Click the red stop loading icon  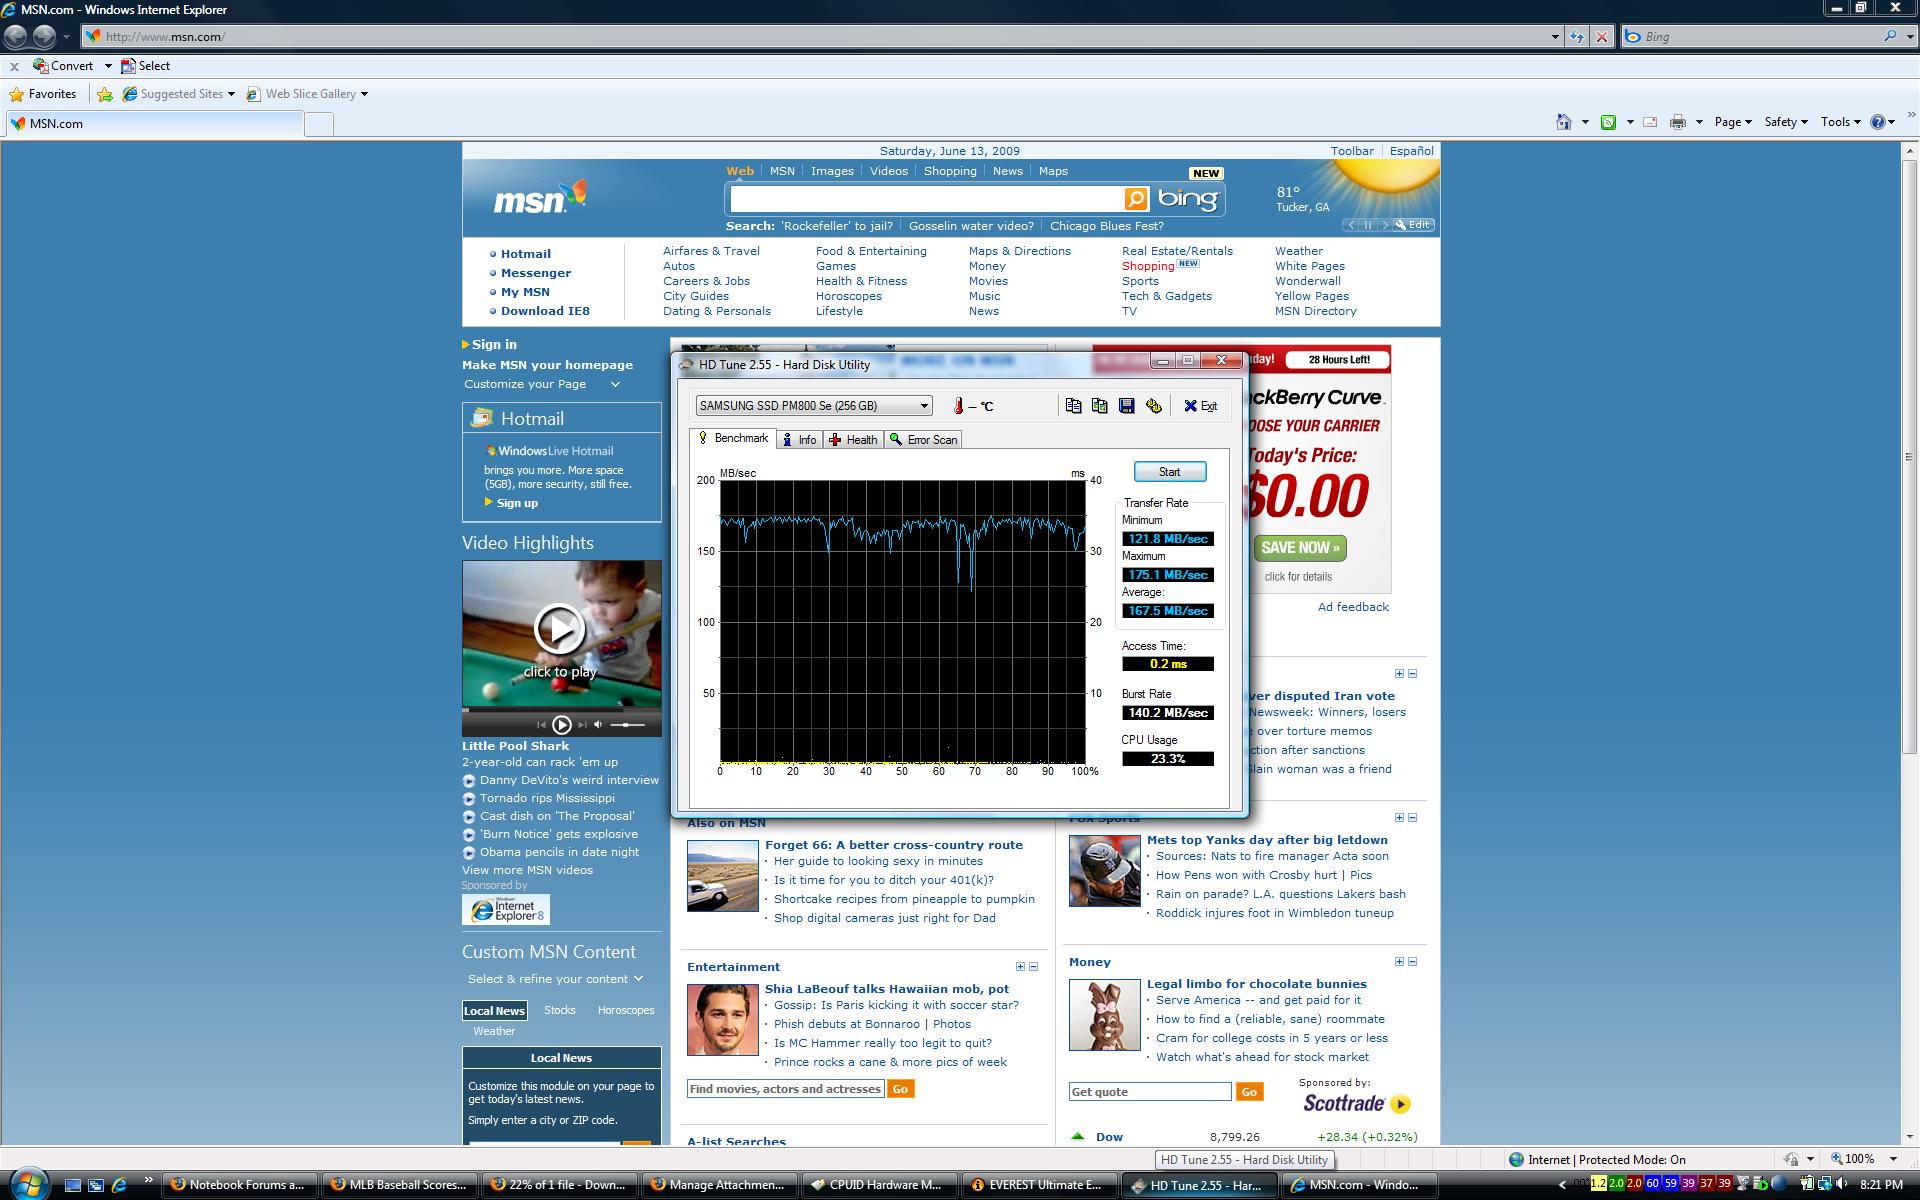pyautogui.click(x=1602, y=37)
